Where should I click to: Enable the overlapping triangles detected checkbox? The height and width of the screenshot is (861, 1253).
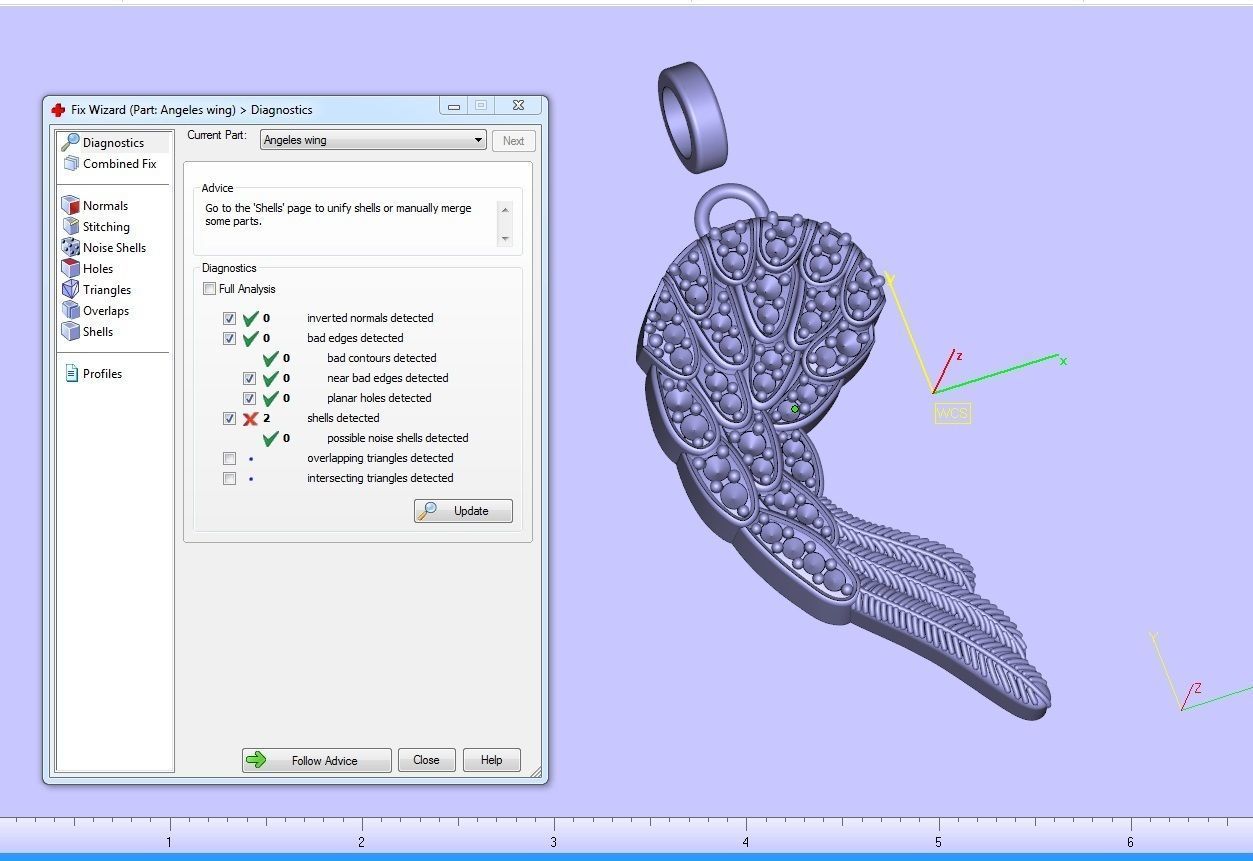229,458
